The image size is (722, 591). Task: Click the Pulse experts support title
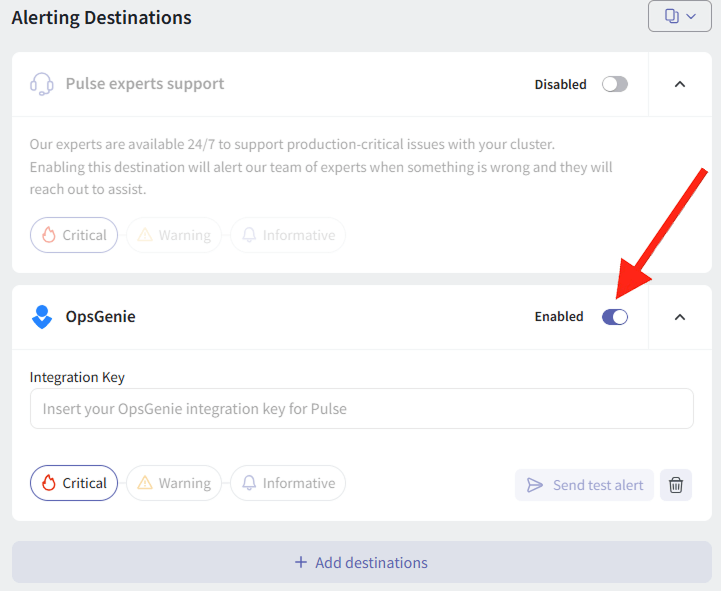145,84
